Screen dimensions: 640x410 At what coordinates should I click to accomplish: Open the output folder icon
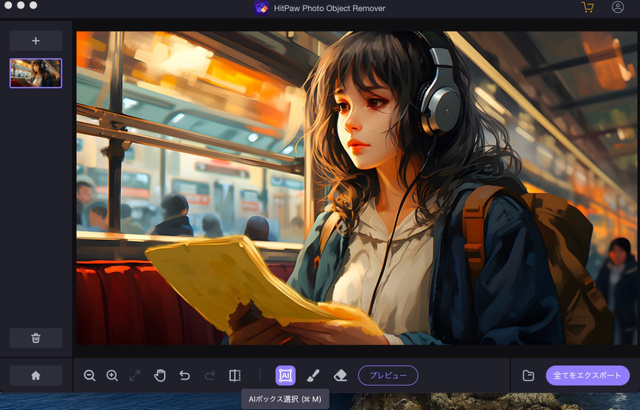coord(529,375)
